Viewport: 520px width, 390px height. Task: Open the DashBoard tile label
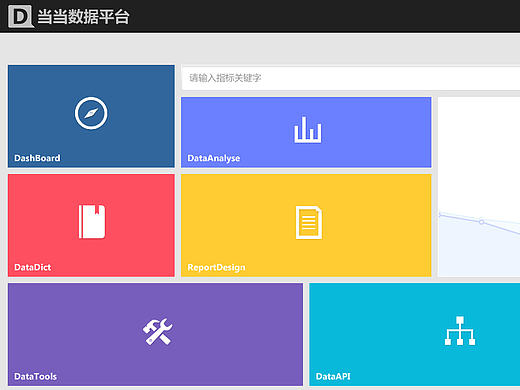37,158
